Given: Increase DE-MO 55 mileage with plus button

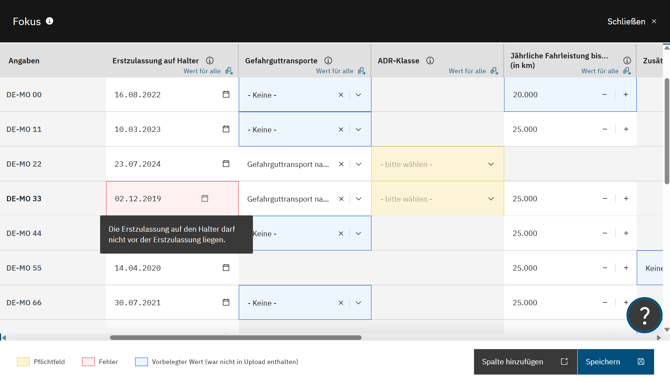Looking at the screenshot, I should pyautogui.click(x=626, y=268).
